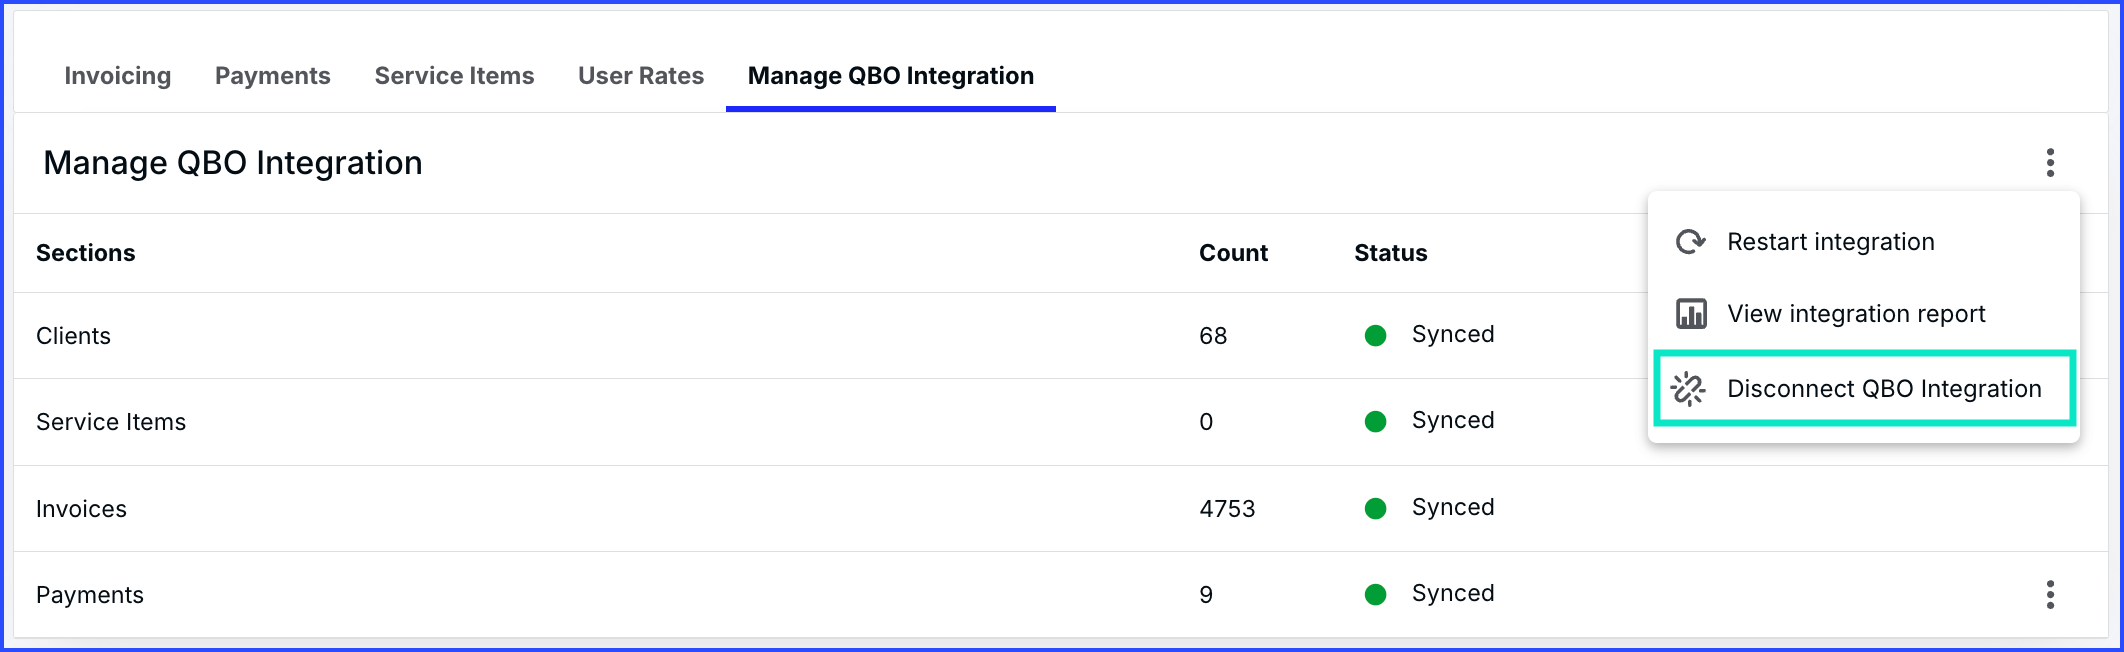Select the Manage QBO Integration tab
This screenshot has height=652, width=2124.
click(891, 76)
